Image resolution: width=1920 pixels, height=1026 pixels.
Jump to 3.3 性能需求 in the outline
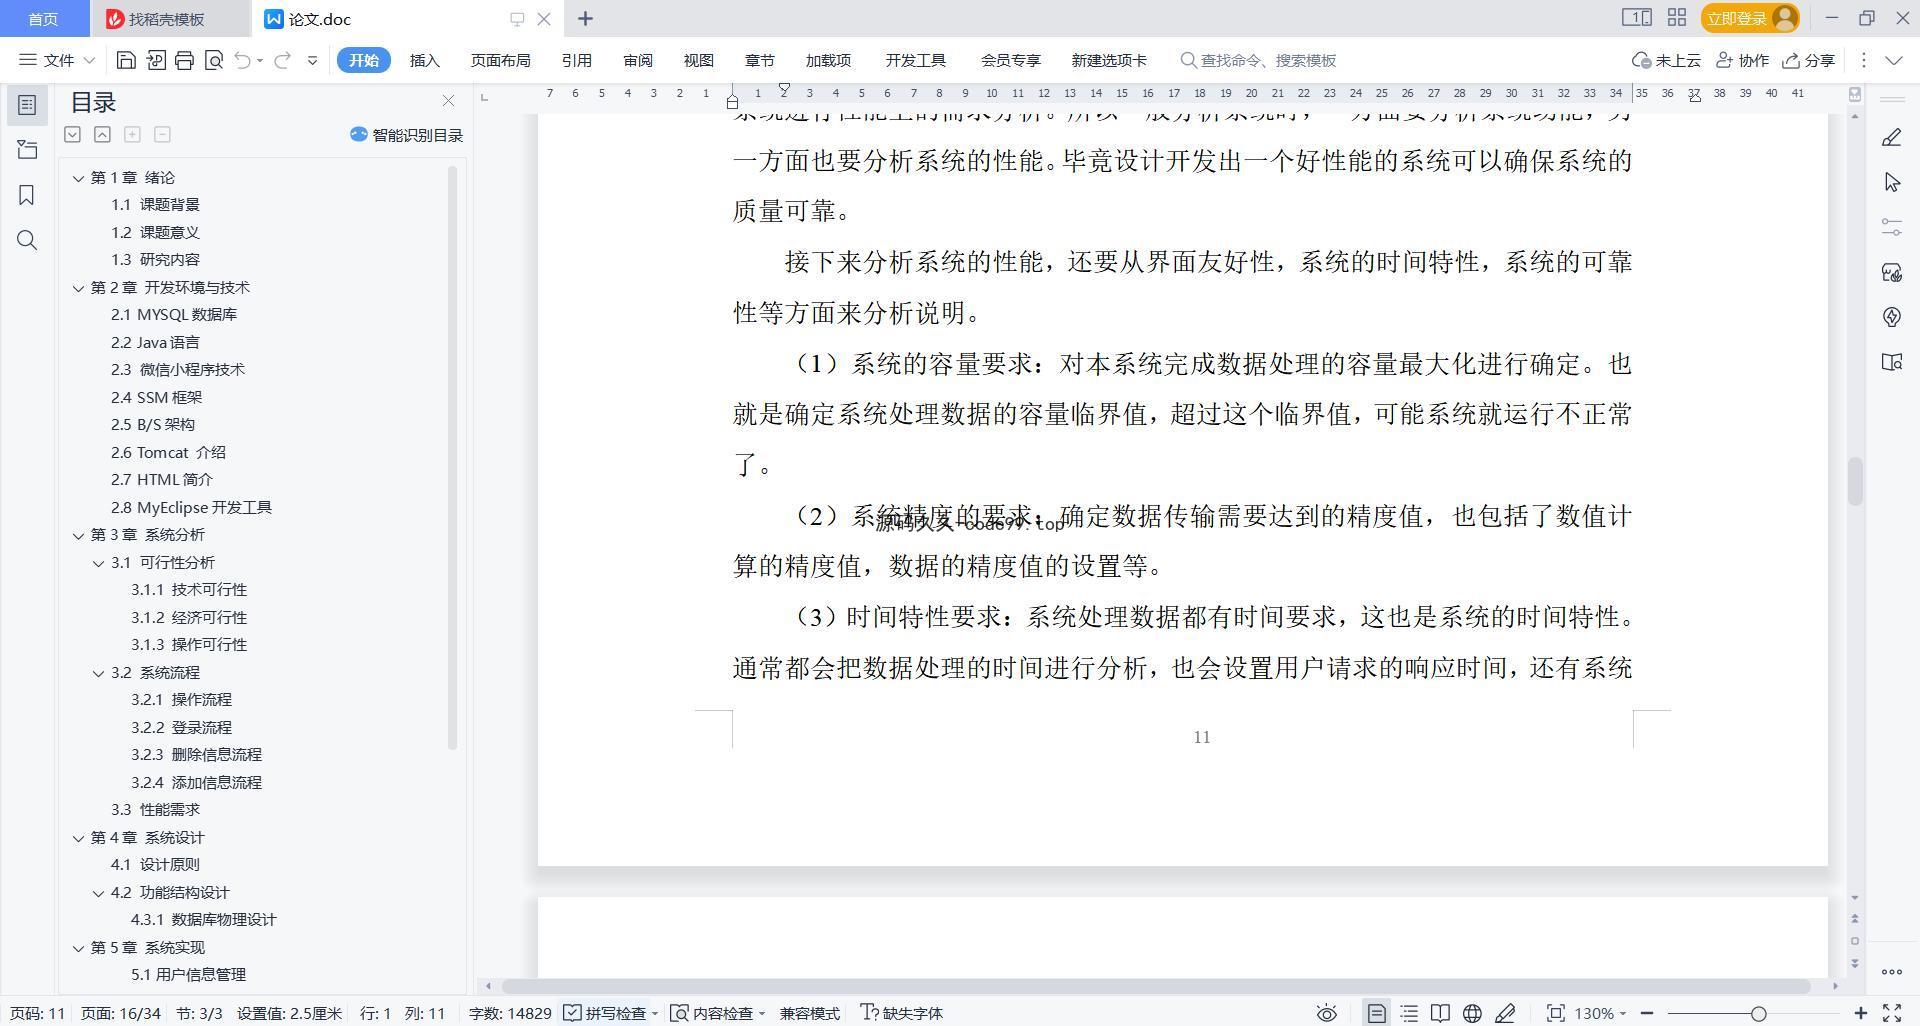tap(155, 810)
